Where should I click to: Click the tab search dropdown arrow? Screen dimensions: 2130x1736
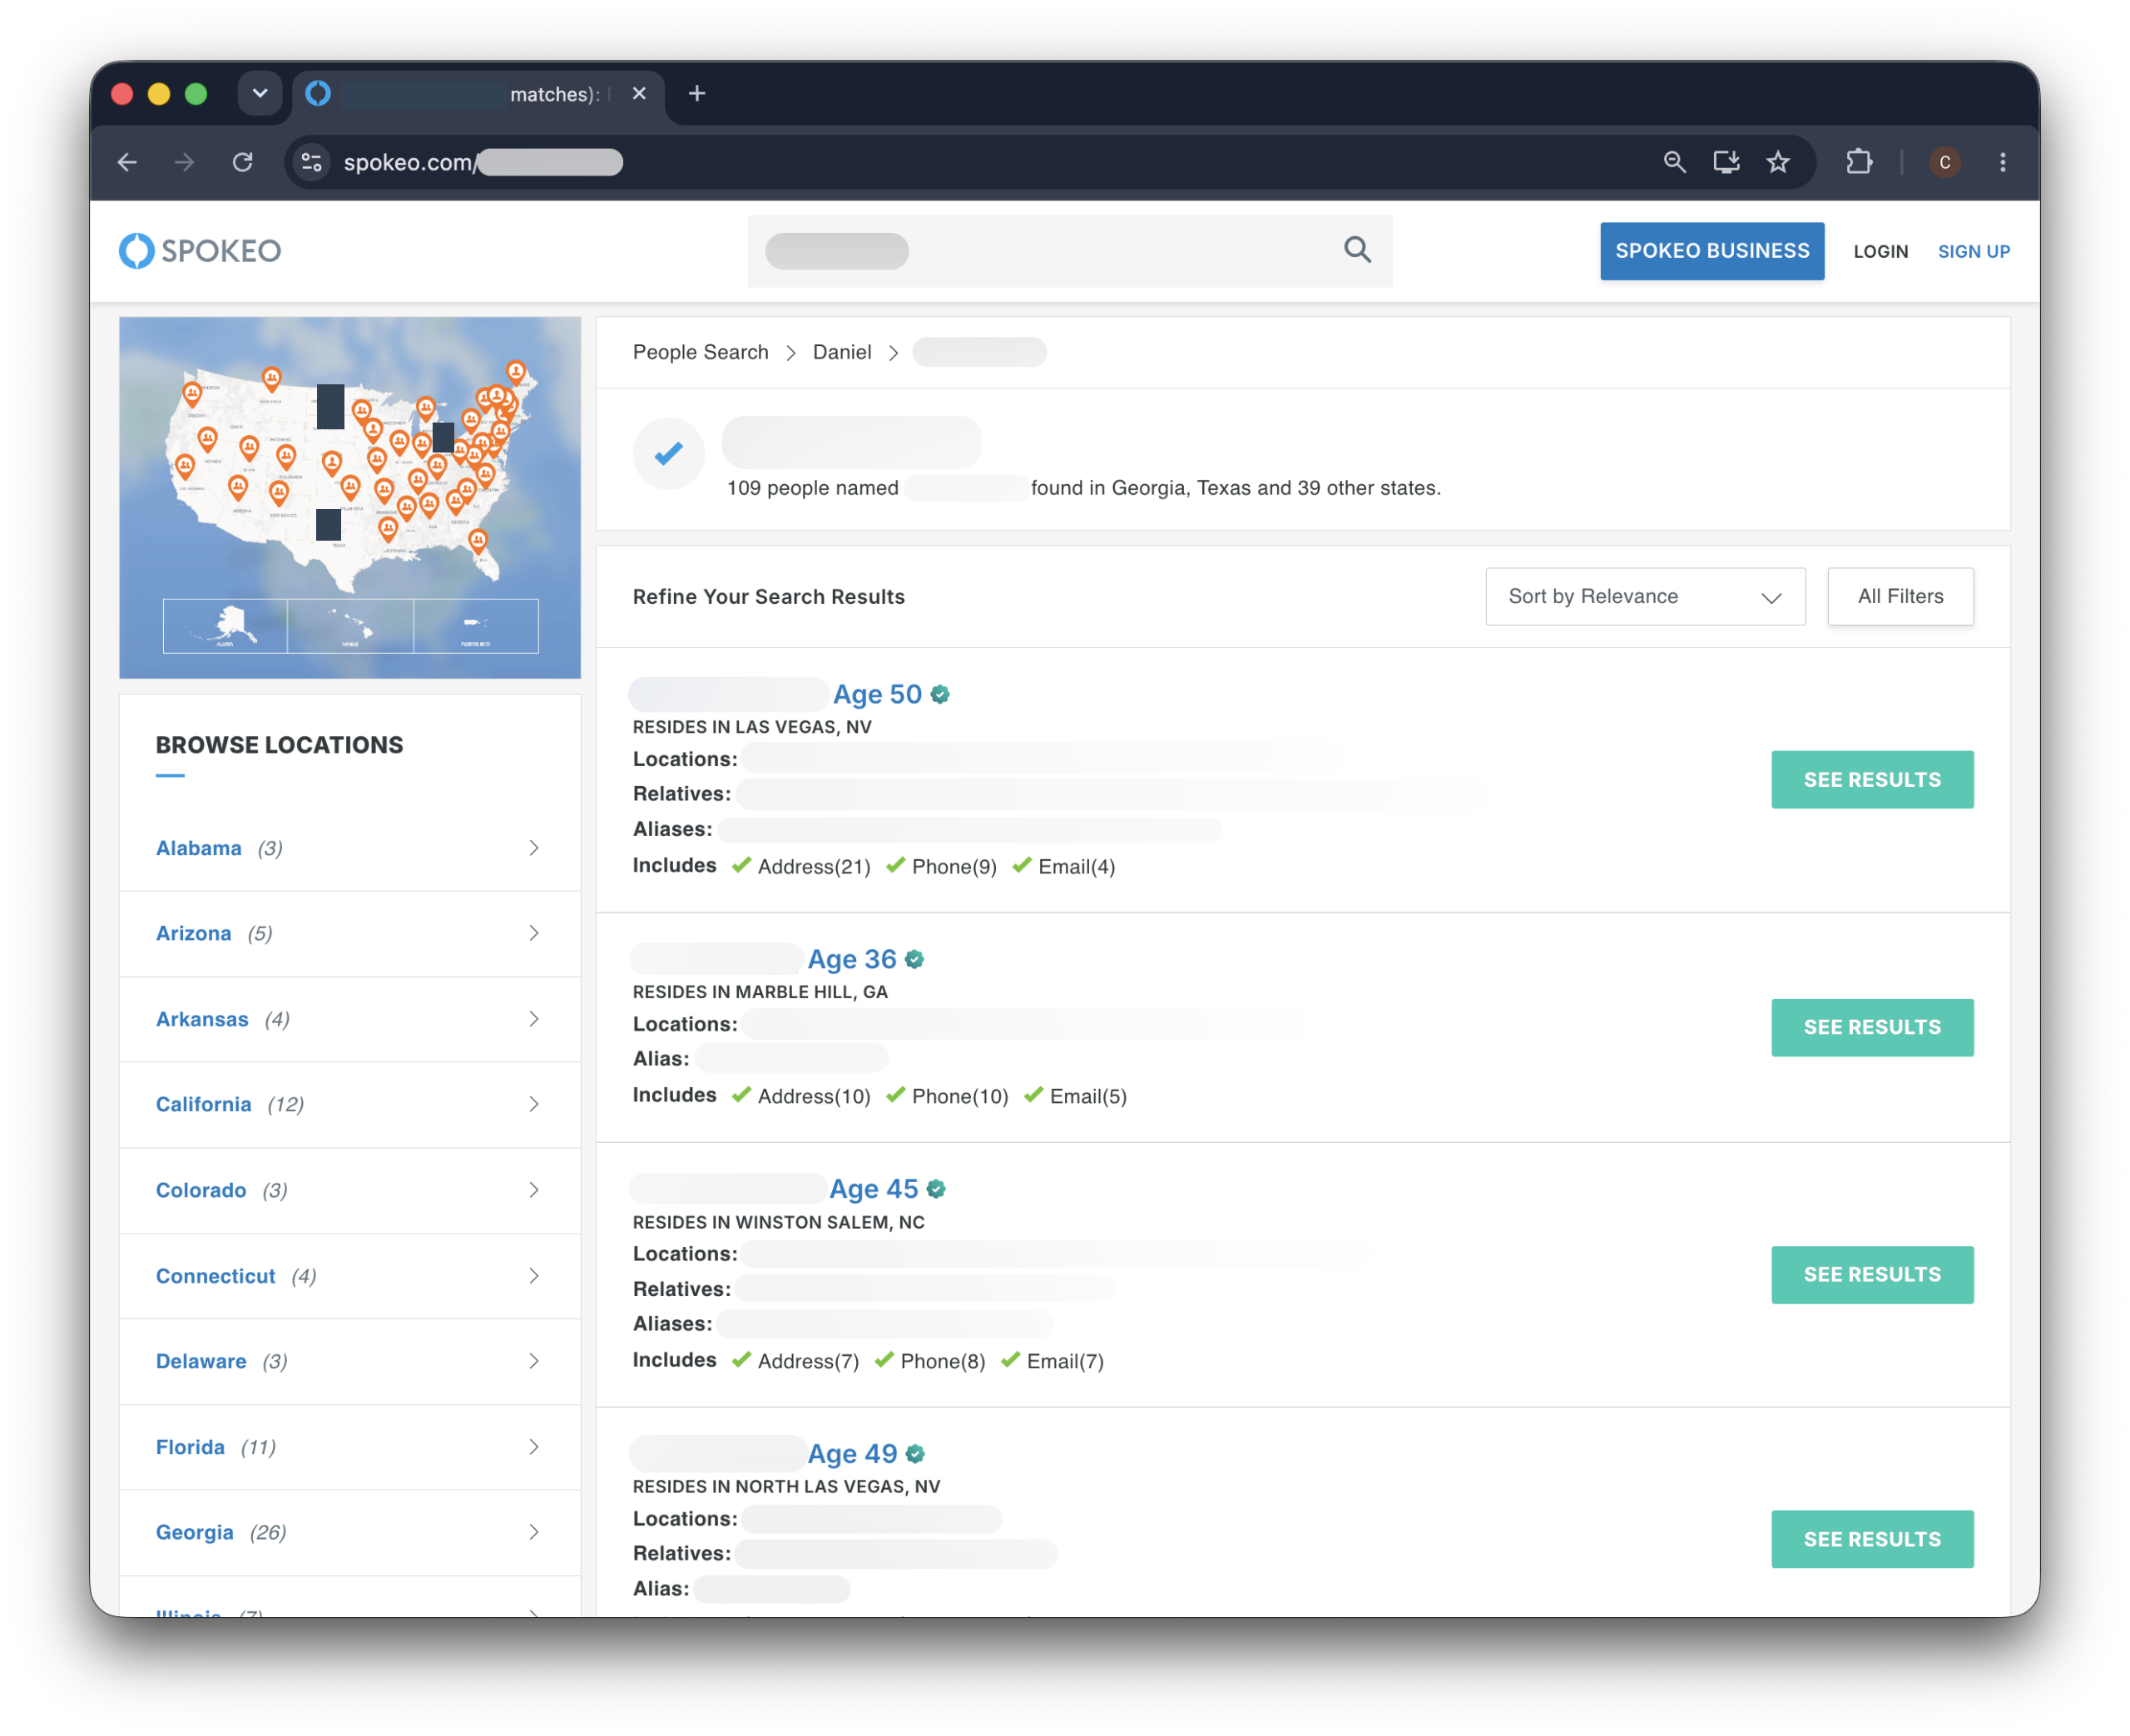coord(260,94)
